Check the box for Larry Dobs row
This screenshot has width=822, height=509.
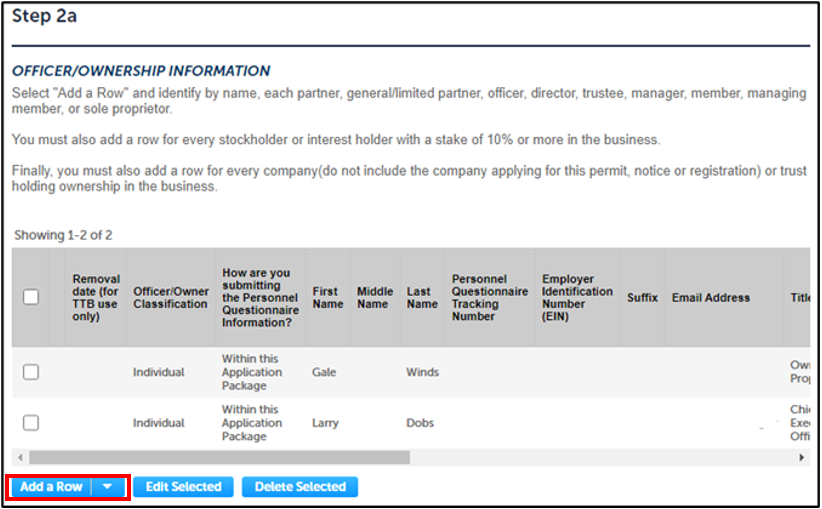click(x=31, y=423)
